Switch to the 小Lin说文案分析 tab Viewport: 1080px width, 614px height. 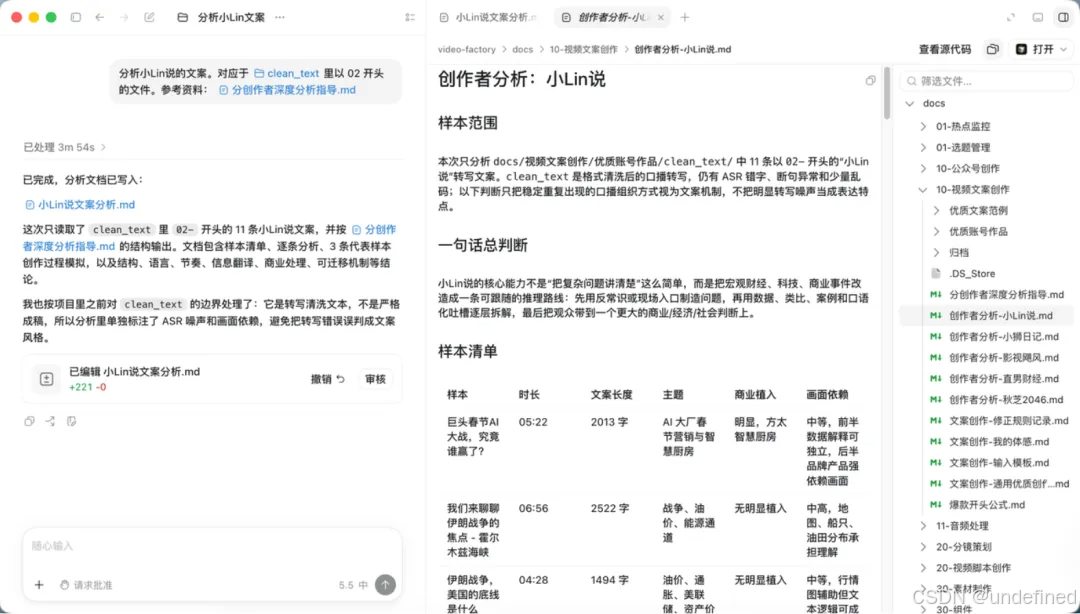point(489,17)
